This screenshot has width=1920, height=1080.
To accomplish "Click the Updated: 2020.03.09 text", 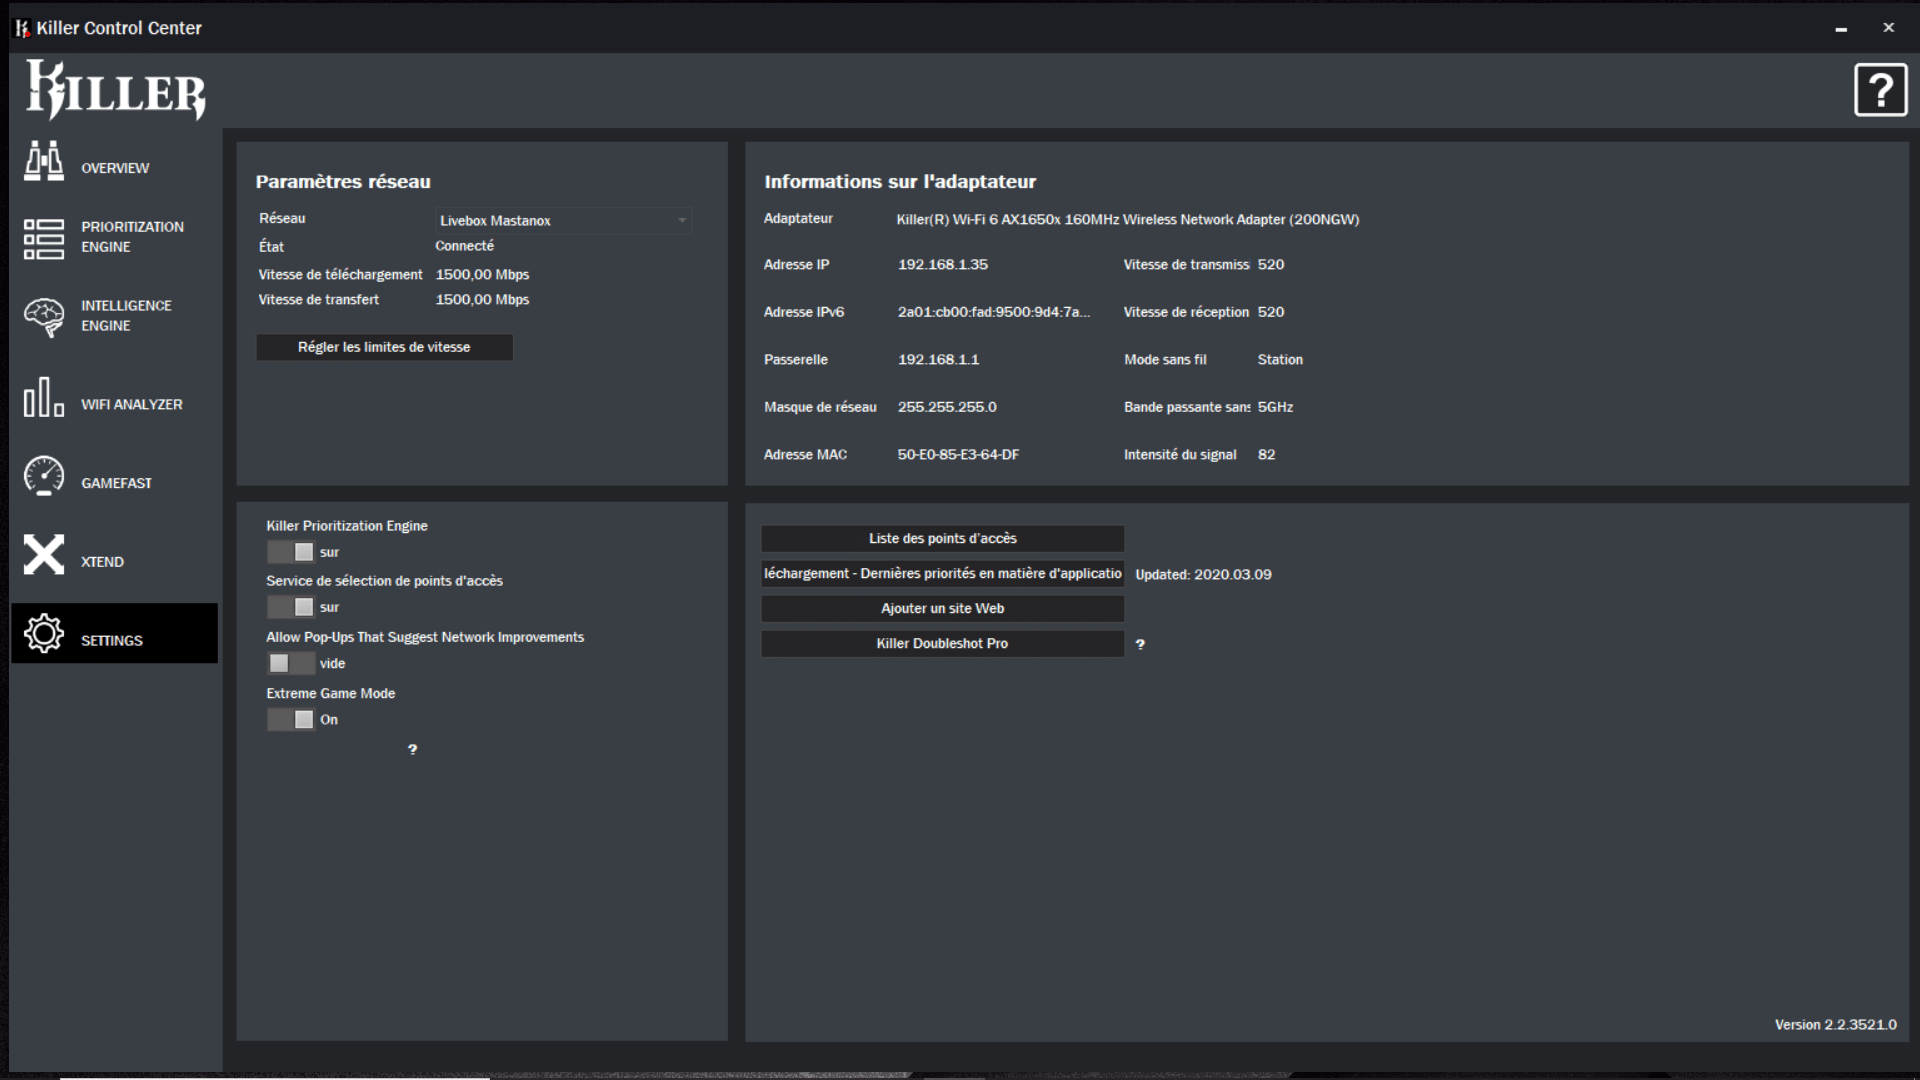I will (1203, 575).
